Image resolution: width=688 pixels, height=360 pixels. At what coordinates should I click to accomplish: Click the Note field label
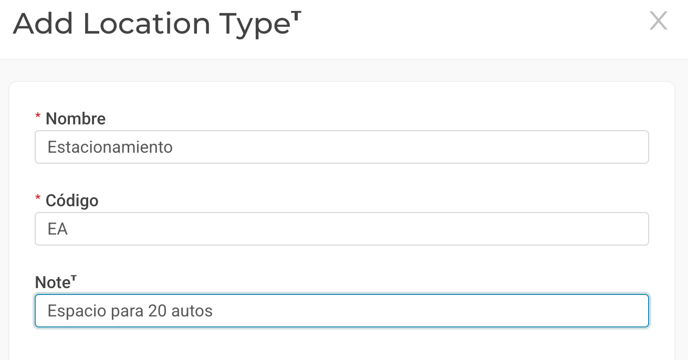[53, 282]
